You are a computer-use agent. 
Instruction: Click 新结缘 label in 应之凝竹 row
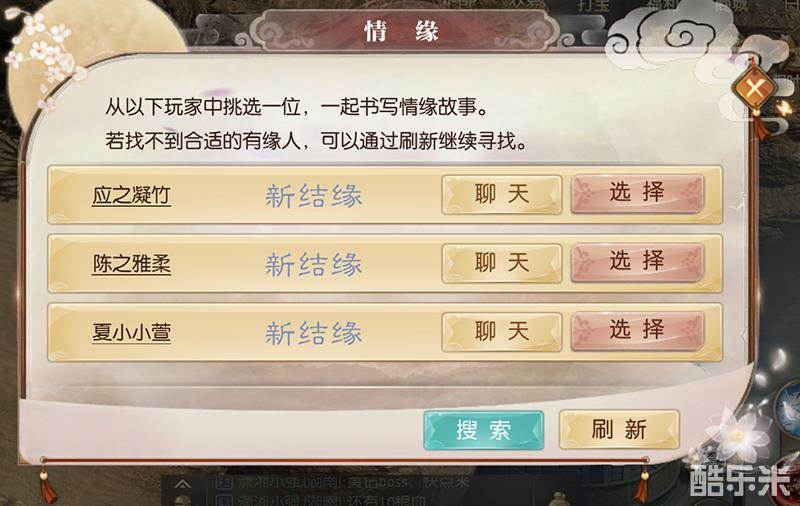[x=313, y=196]
